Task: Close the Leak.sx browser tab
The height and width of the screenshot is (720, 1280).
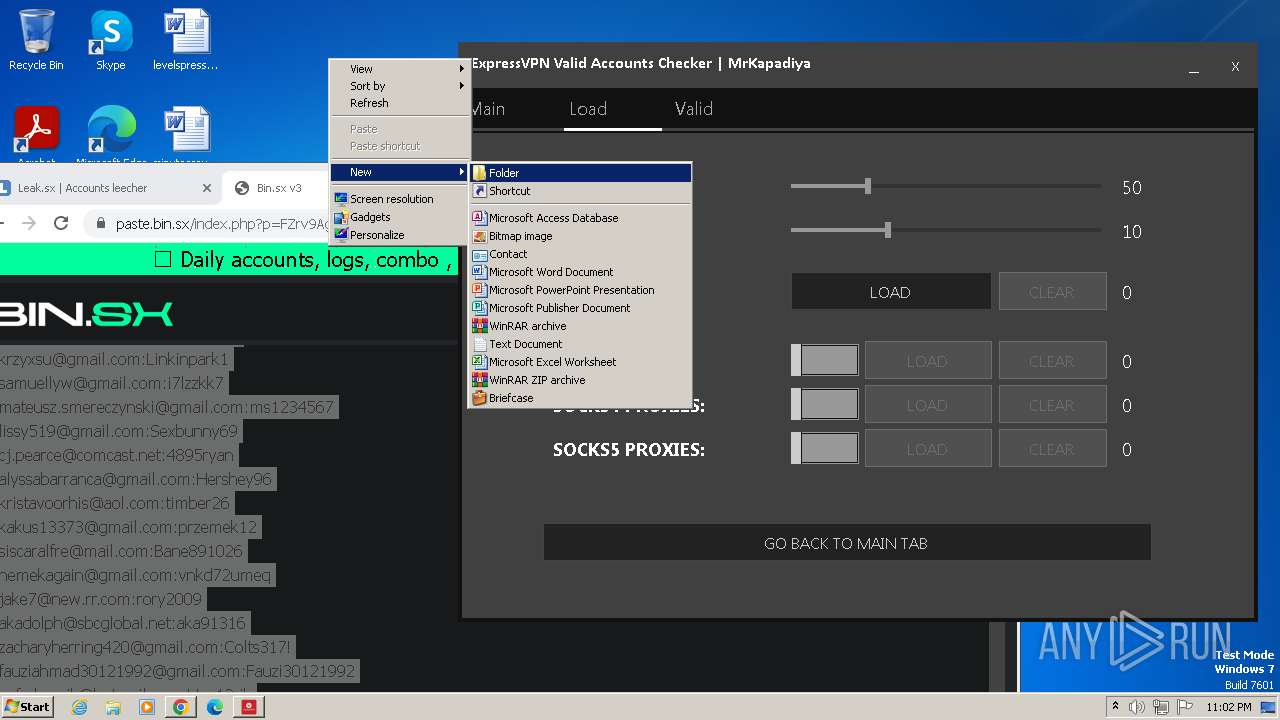Action: pos(207,188)
